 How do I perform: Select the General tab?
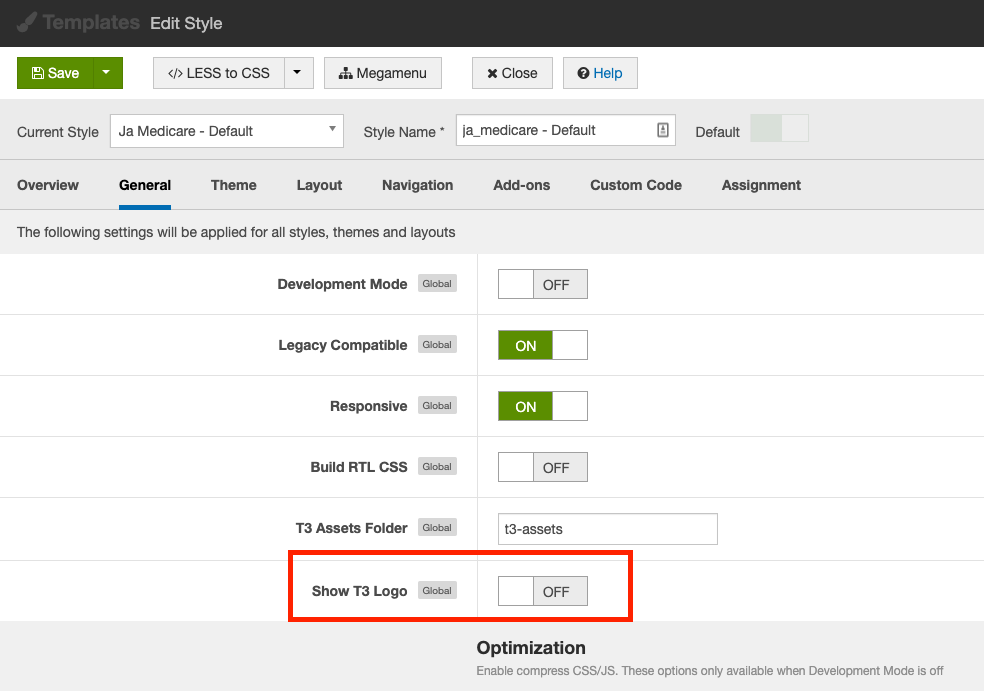pyautogui.click(x=145, y=185)
